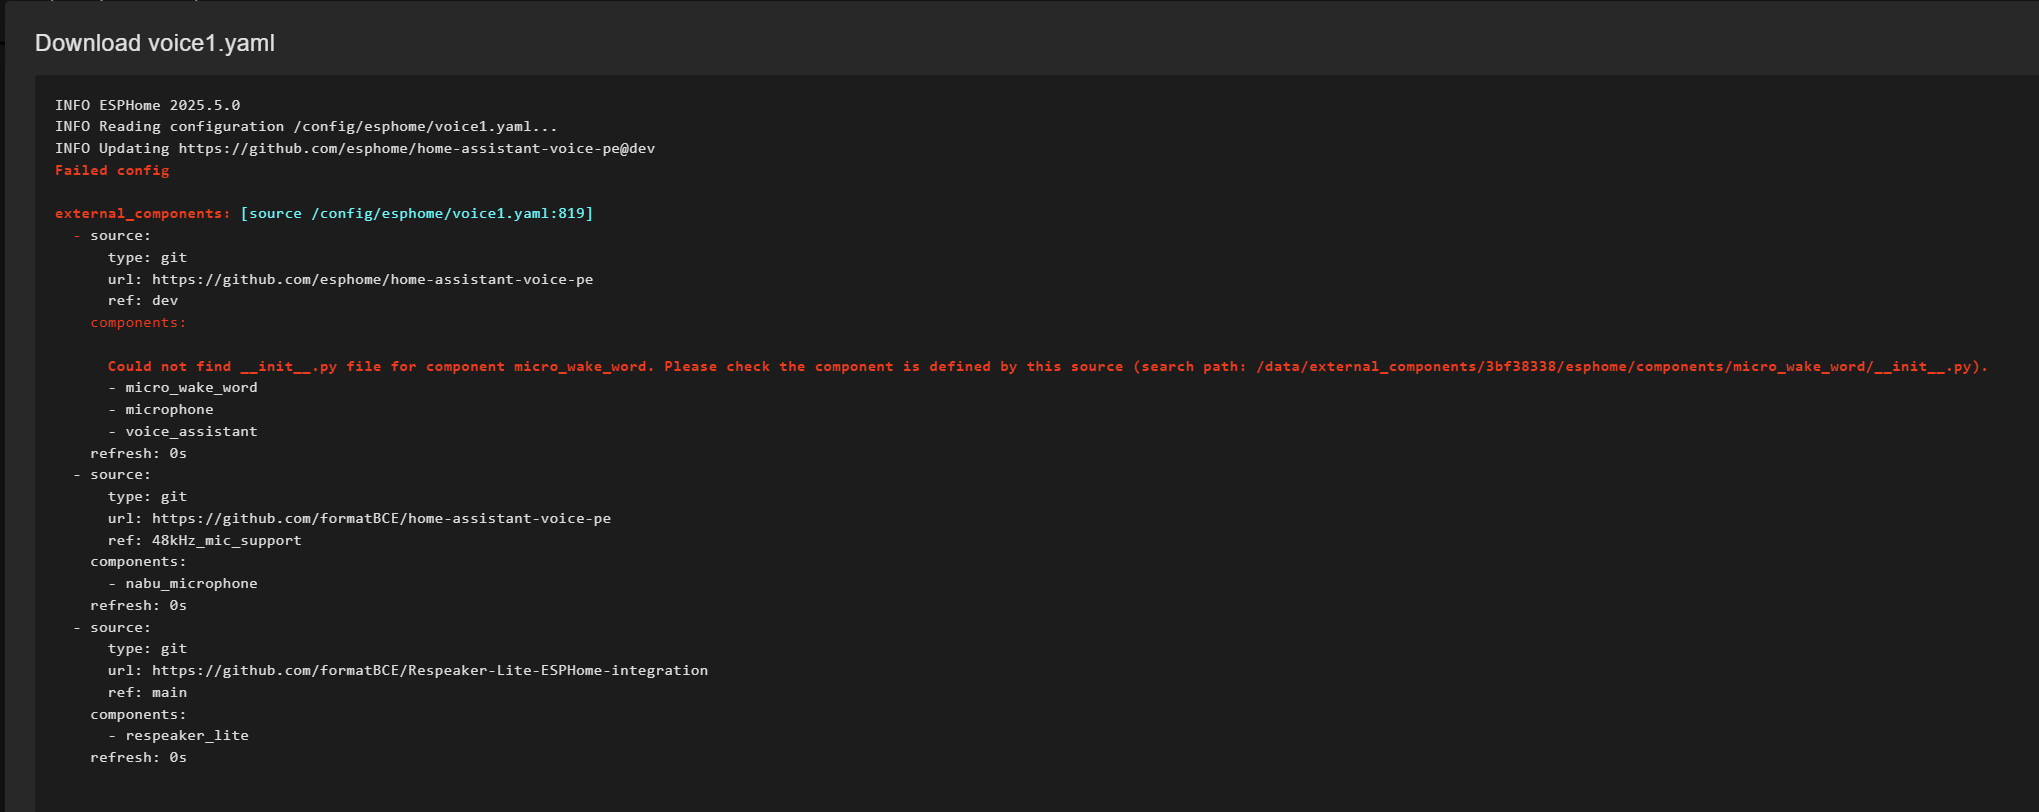Viewport: 2039px width, 812px height.
Task: Click the formatBCE/home-assistant-voice-pe url line
Action: point(360,519)
